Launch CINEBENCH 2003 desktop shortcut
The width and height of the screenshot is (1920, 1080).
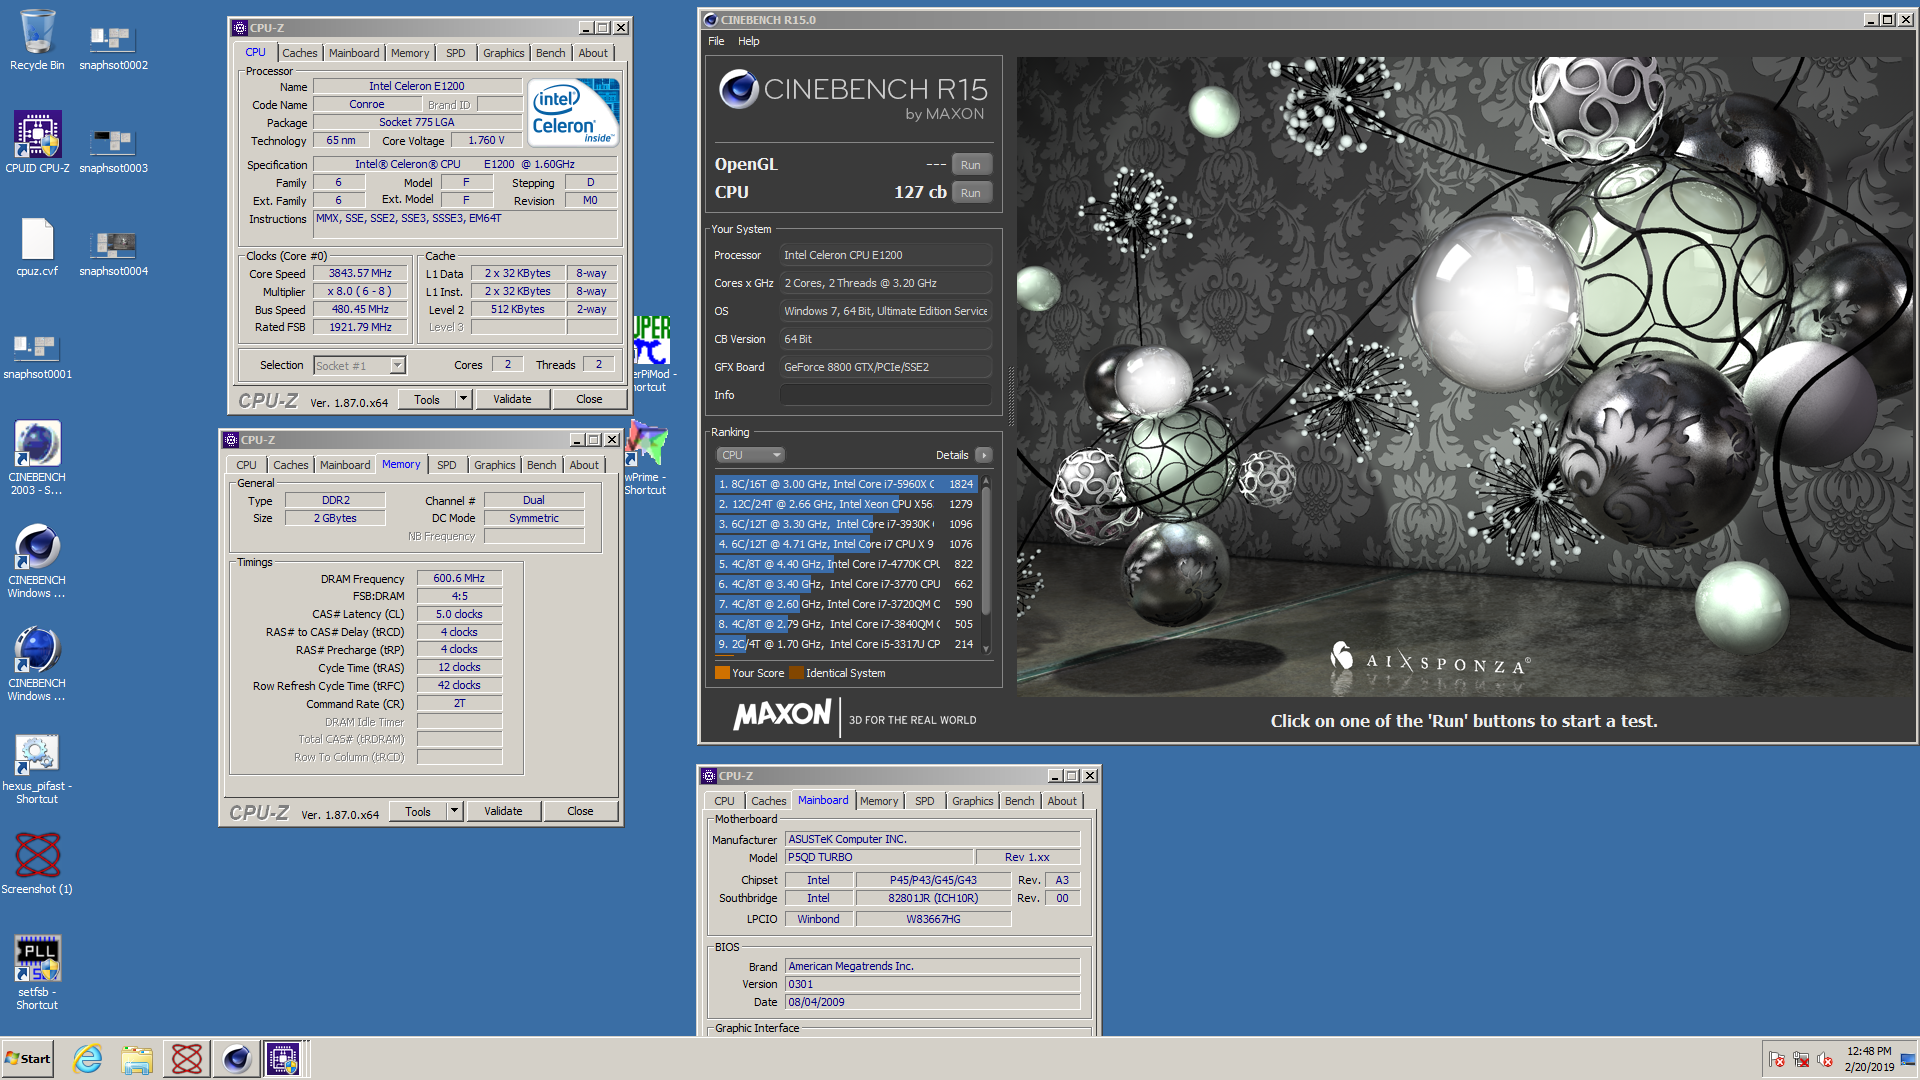[37, 457]
